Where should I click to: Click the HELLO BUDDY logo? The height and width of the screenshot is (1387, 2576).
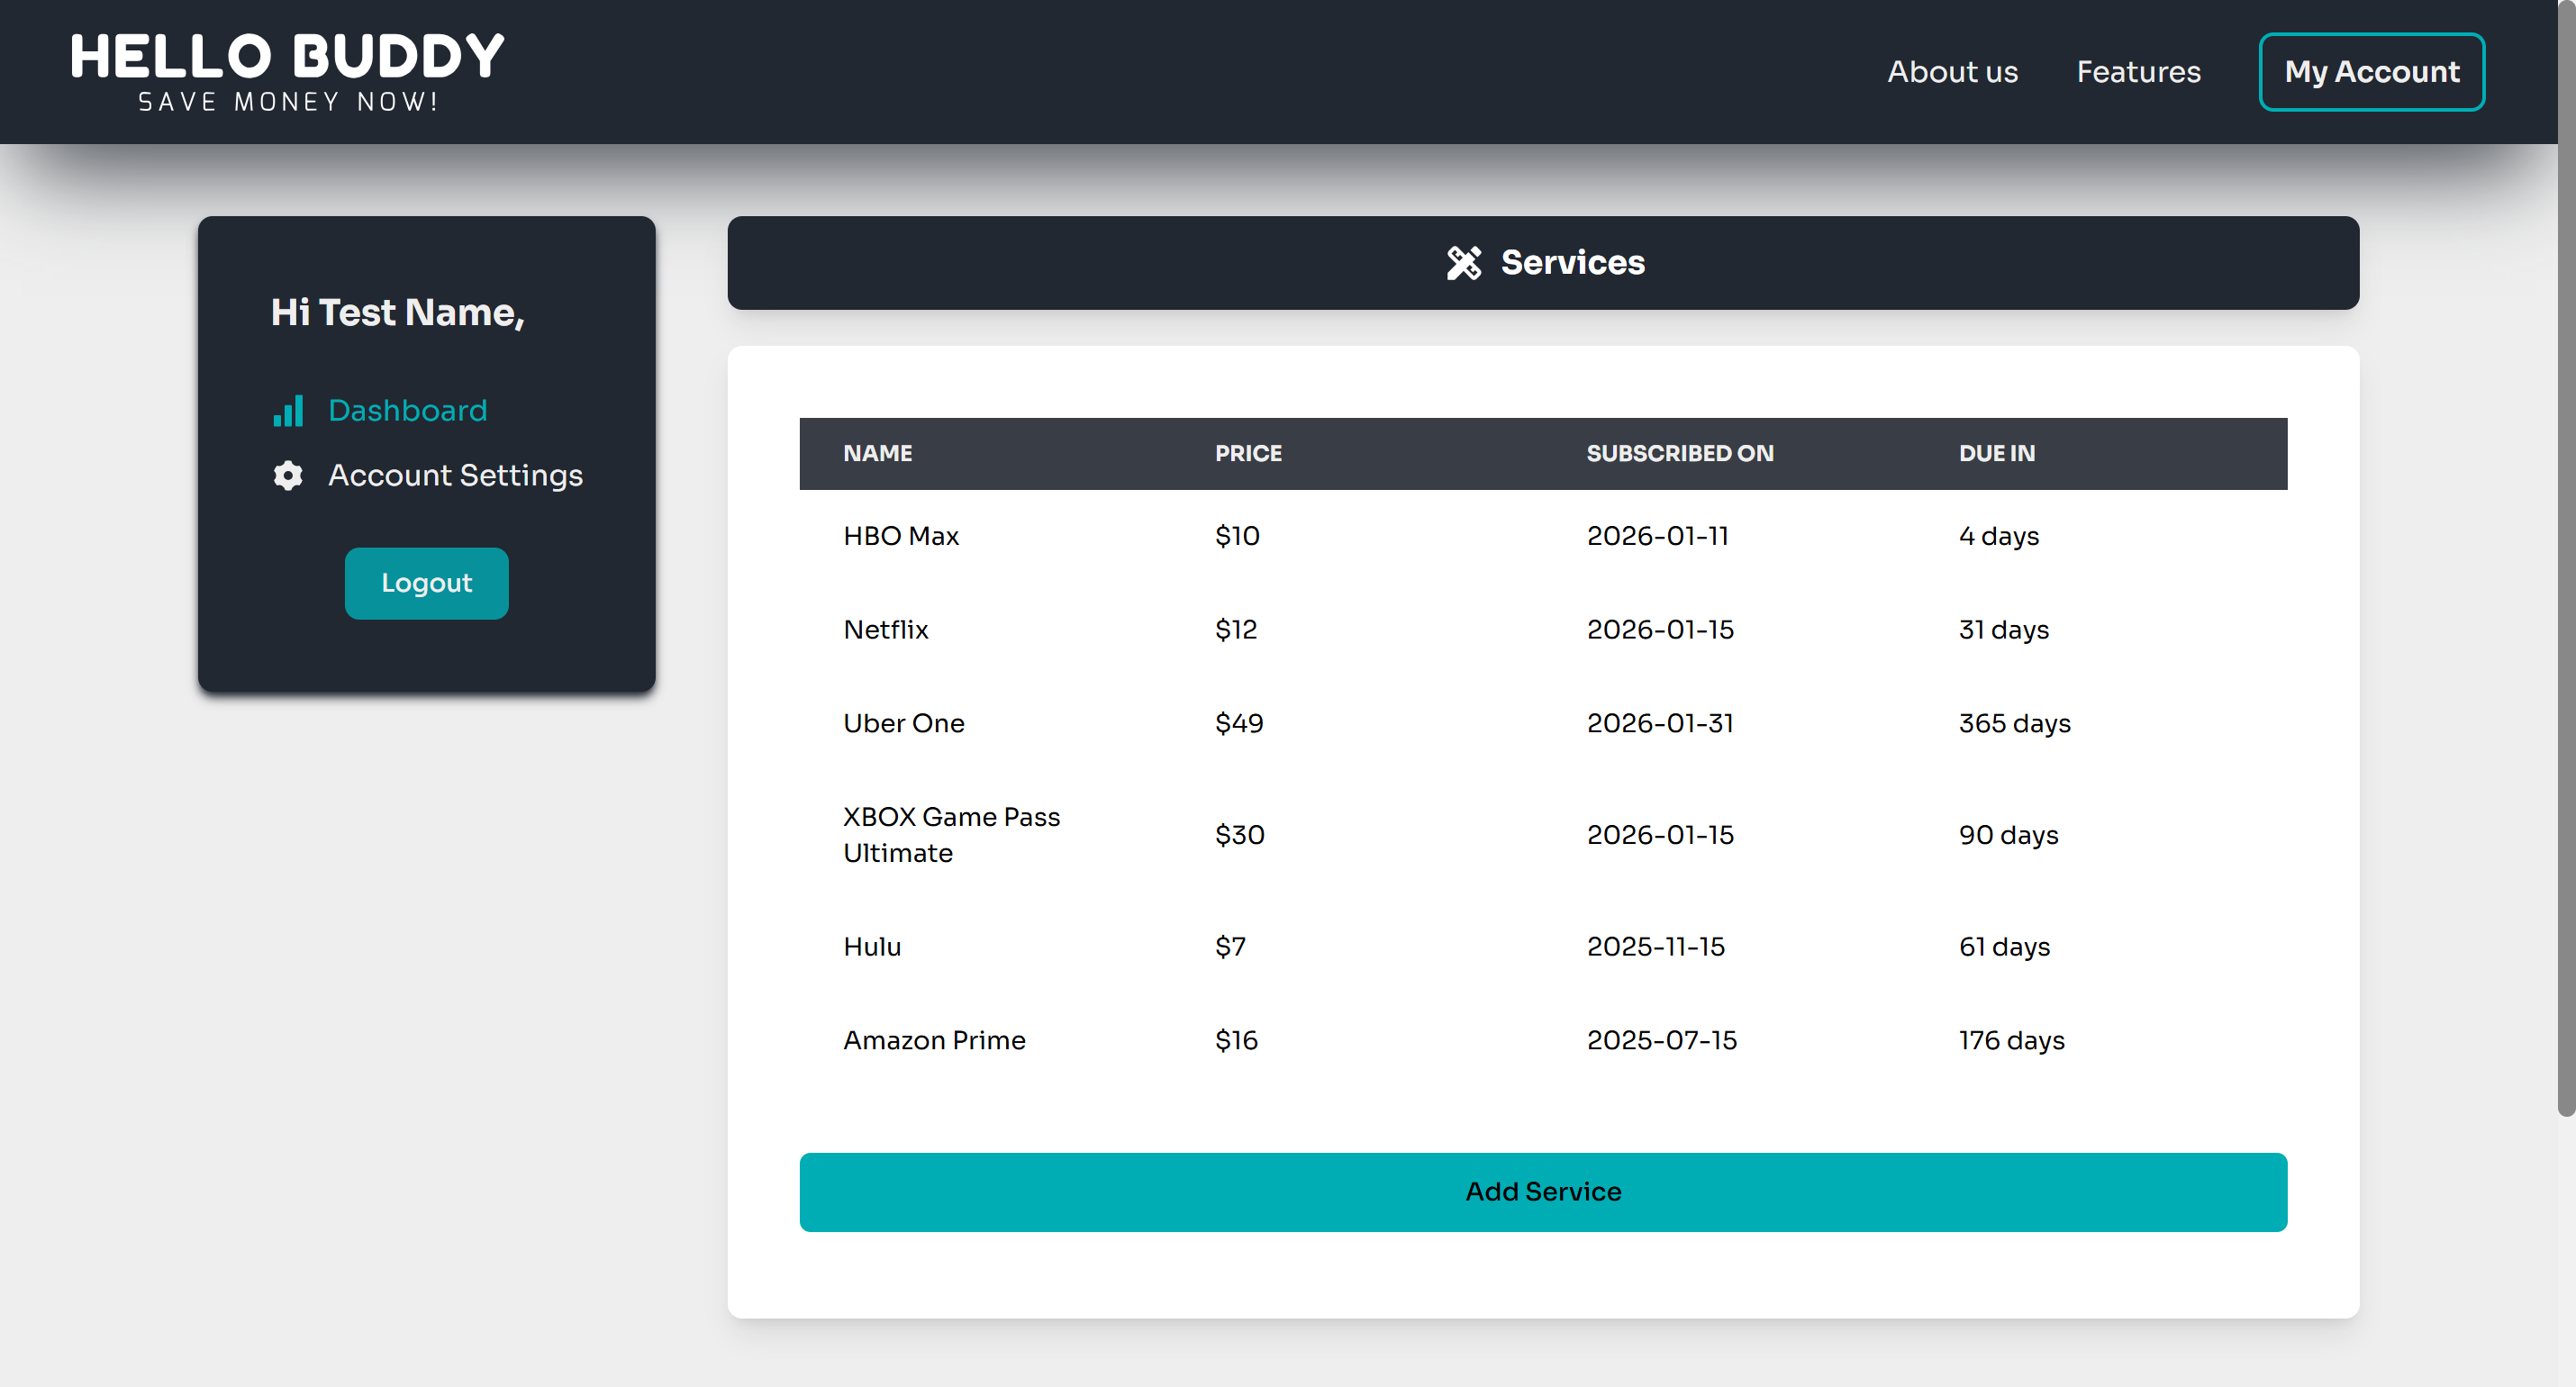coord(287,71)
